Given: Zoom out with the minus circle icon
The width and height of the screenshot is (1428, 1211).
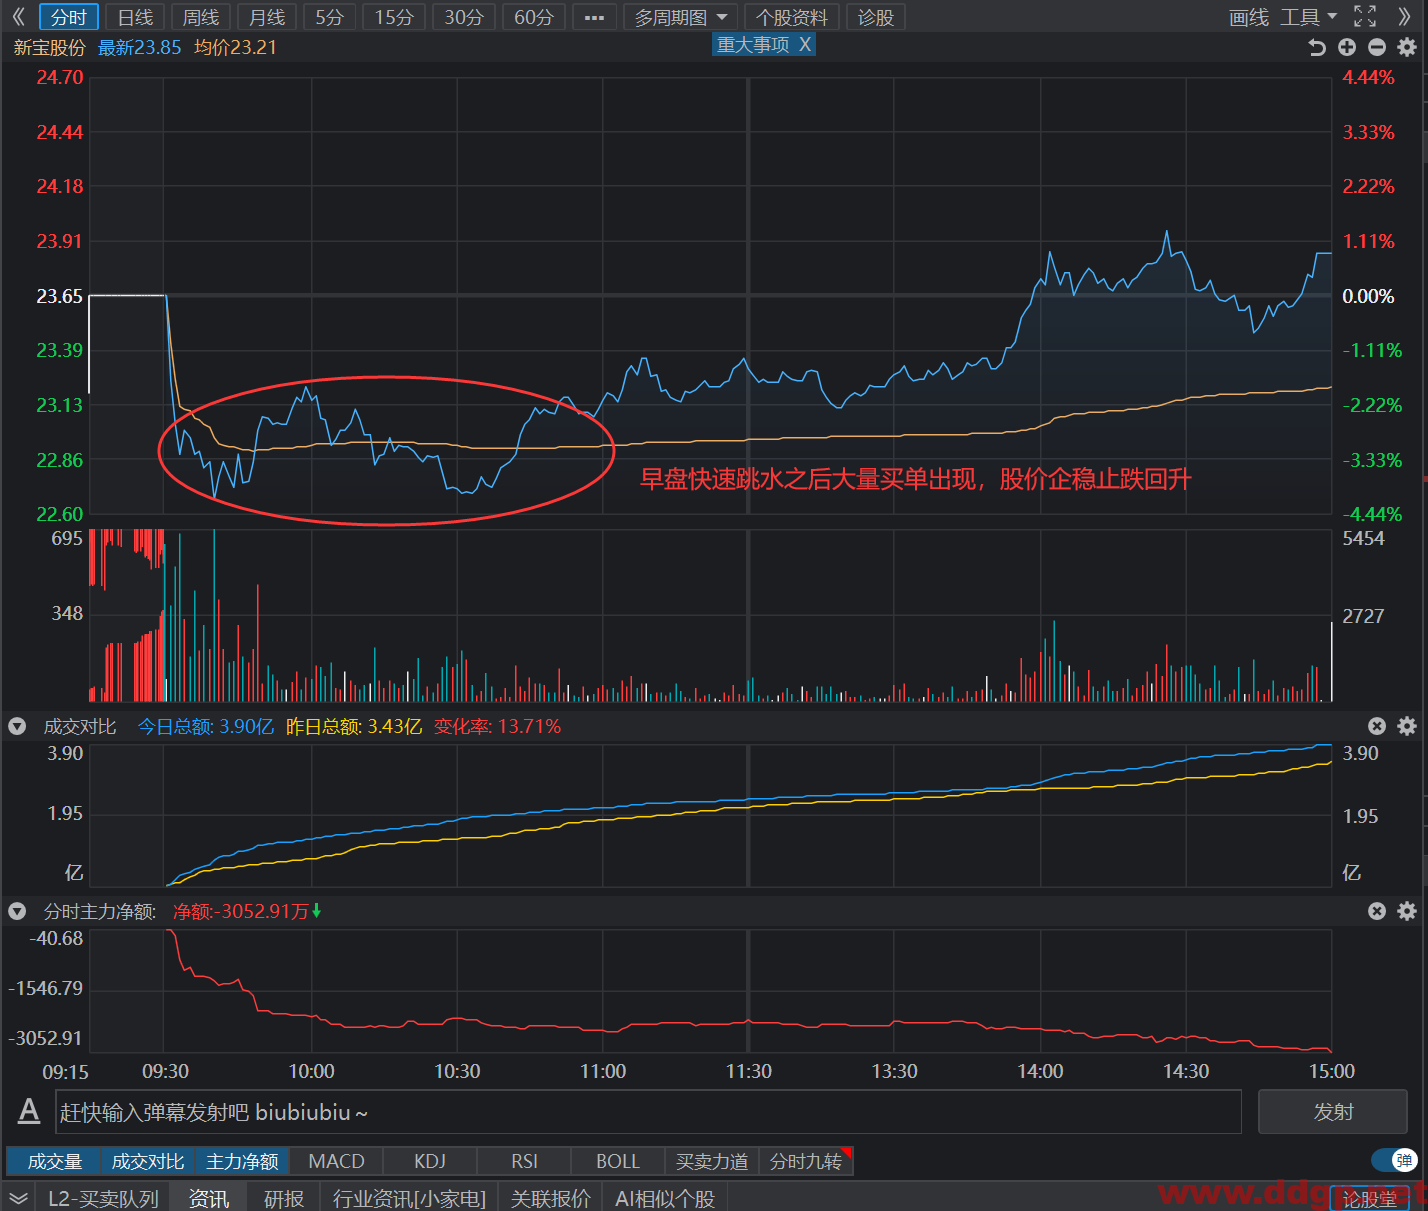Looking at the screenshot, I should [1377, 47].
